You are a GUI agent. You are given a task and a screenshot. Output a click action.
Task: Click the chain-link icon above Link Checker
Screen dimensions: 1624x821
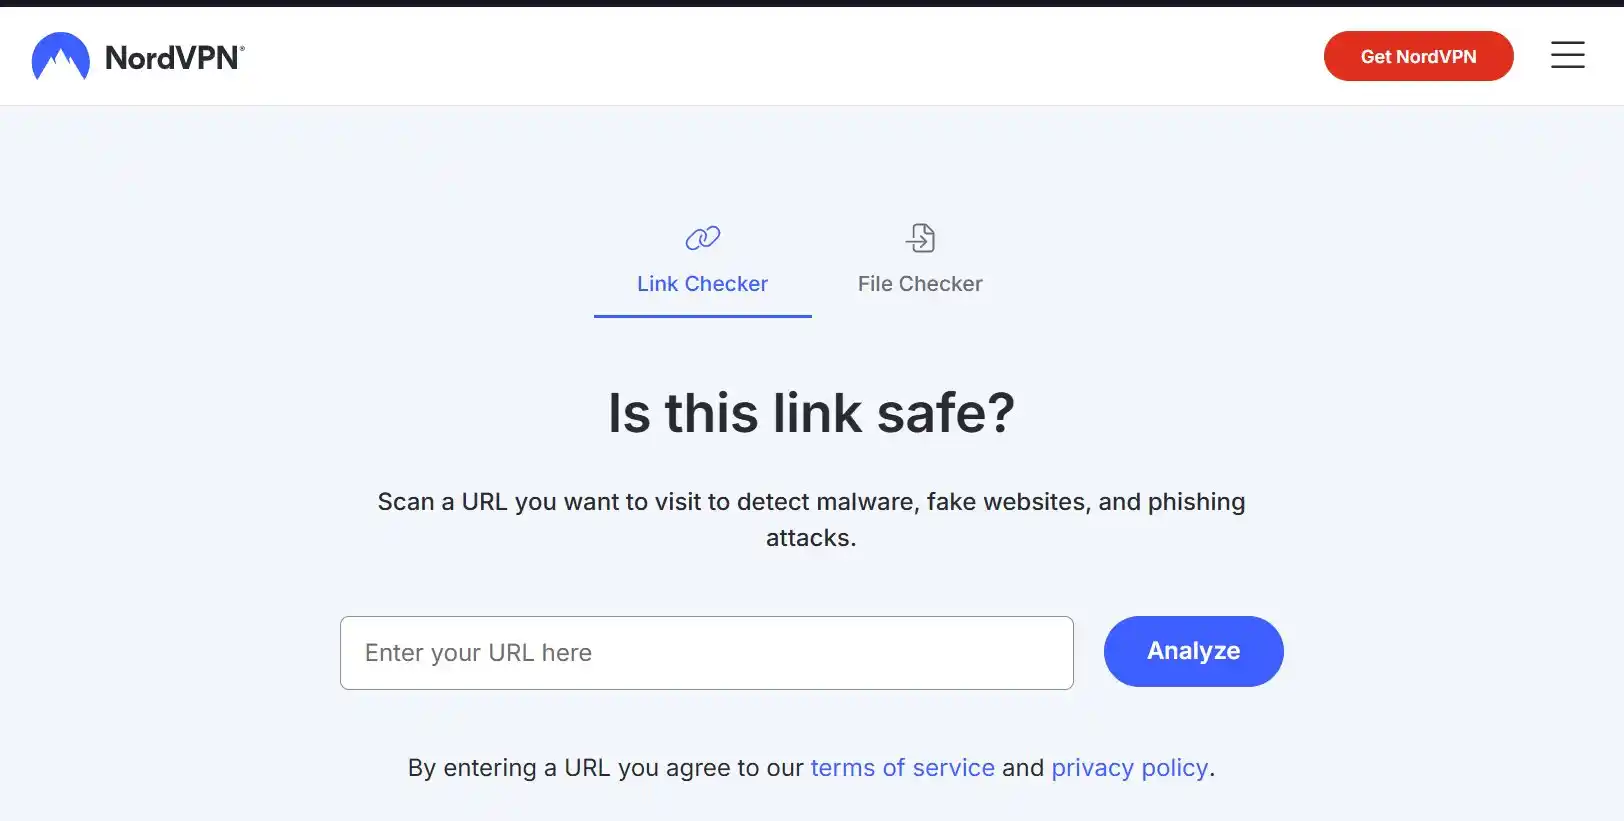(702, 238)
